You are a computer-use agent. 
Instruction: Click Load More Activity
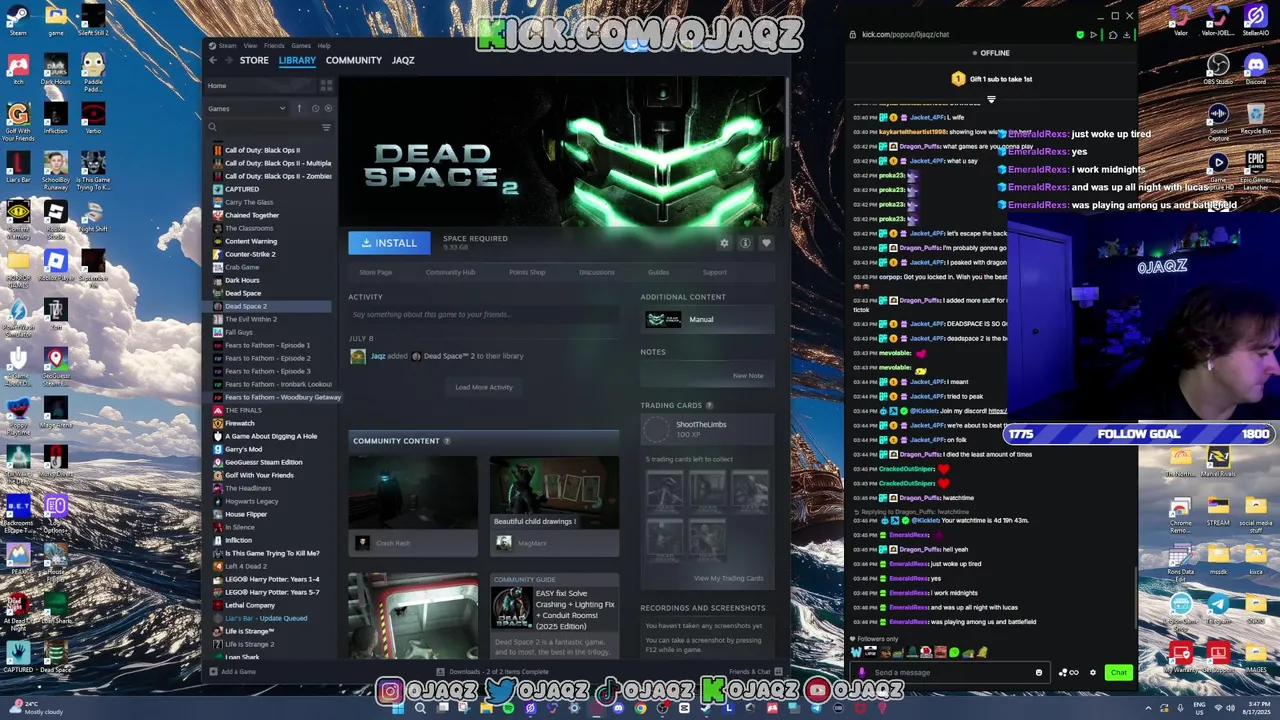click(484, 387)
